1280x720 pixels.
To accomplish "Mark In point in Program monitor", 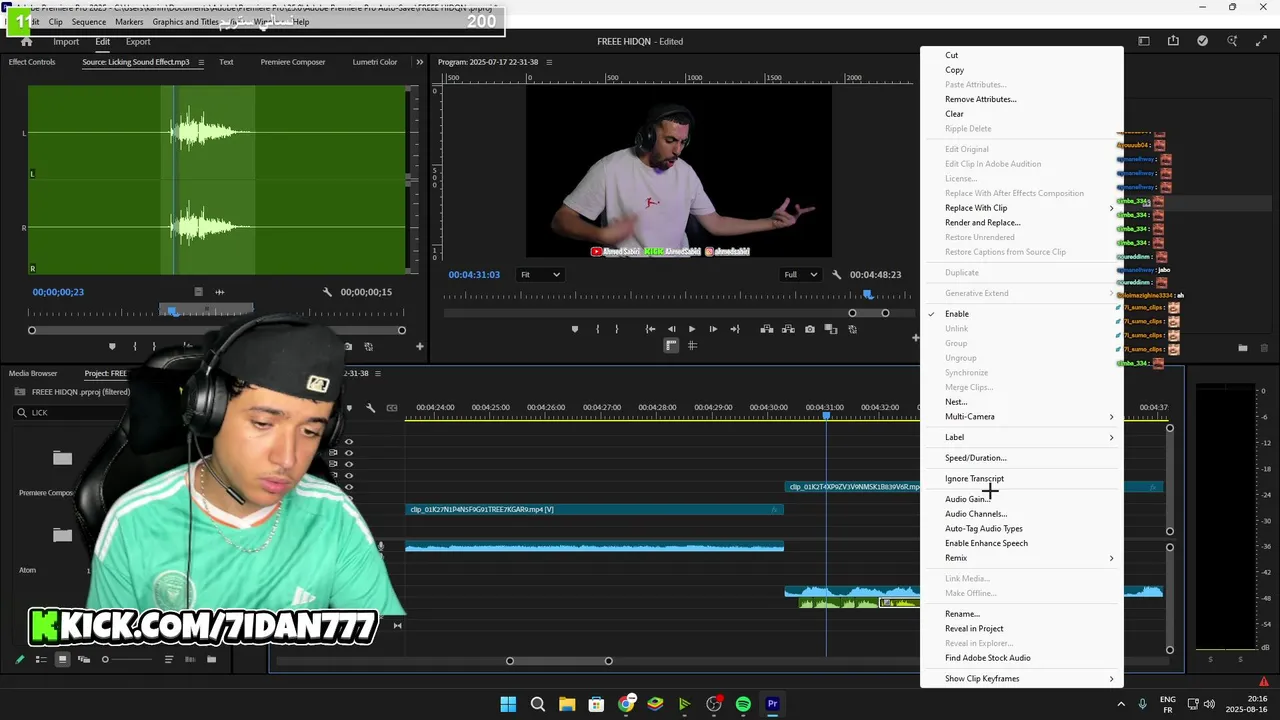I will 598,329.
